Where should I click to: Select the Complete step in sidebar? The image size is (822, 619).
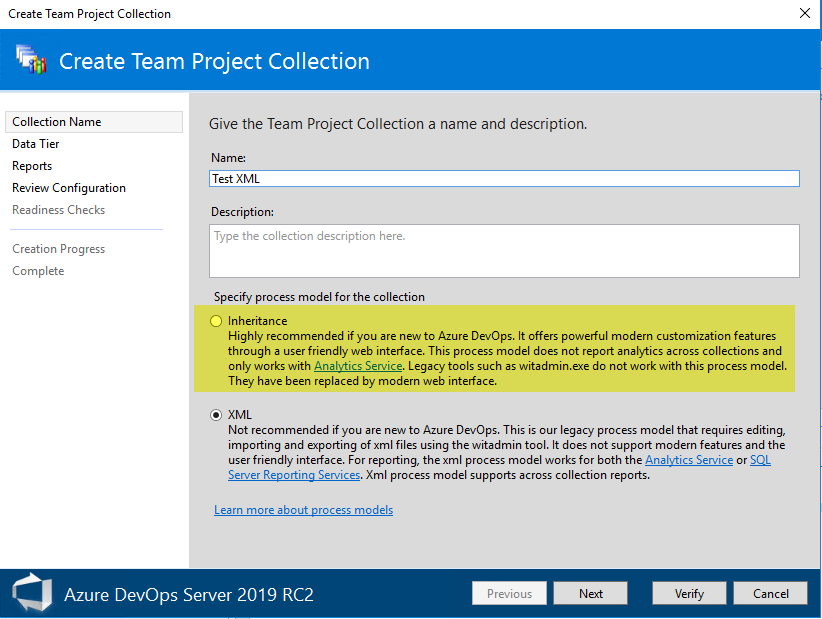(x=38, y=271)
